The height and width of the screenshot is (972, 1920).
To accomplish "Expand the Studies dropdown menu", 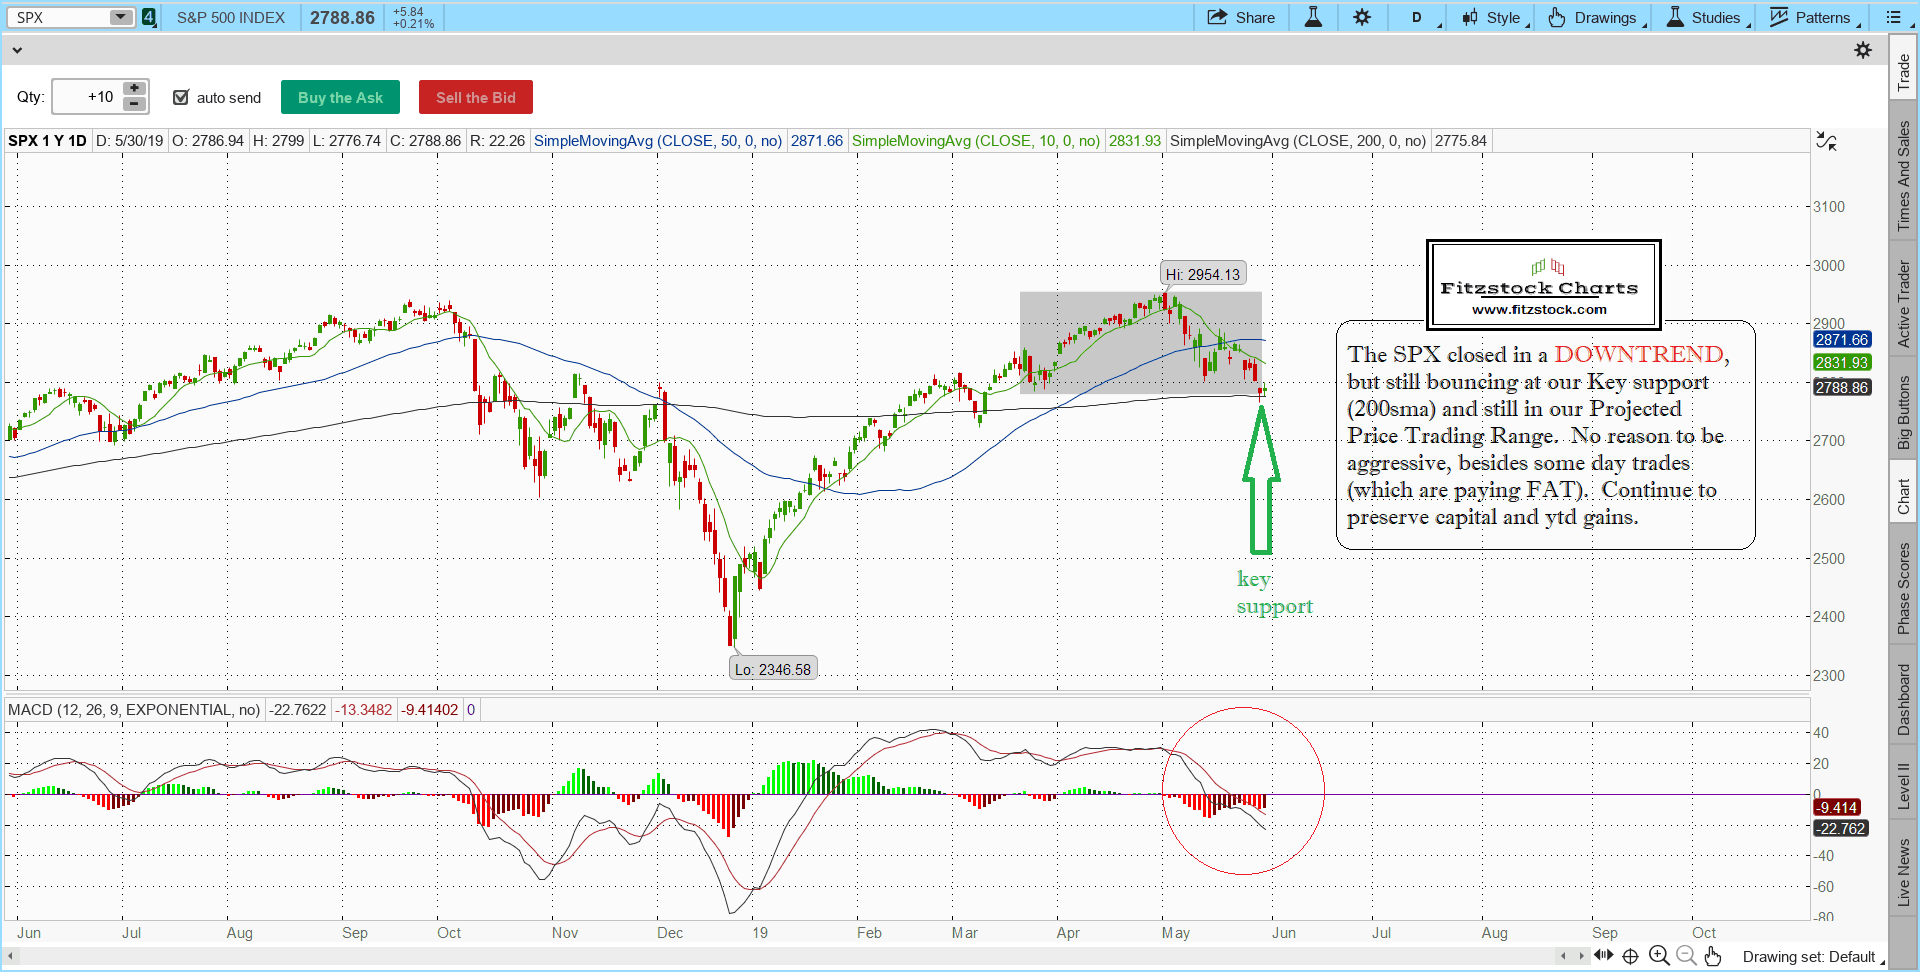I will (1708, 17).
